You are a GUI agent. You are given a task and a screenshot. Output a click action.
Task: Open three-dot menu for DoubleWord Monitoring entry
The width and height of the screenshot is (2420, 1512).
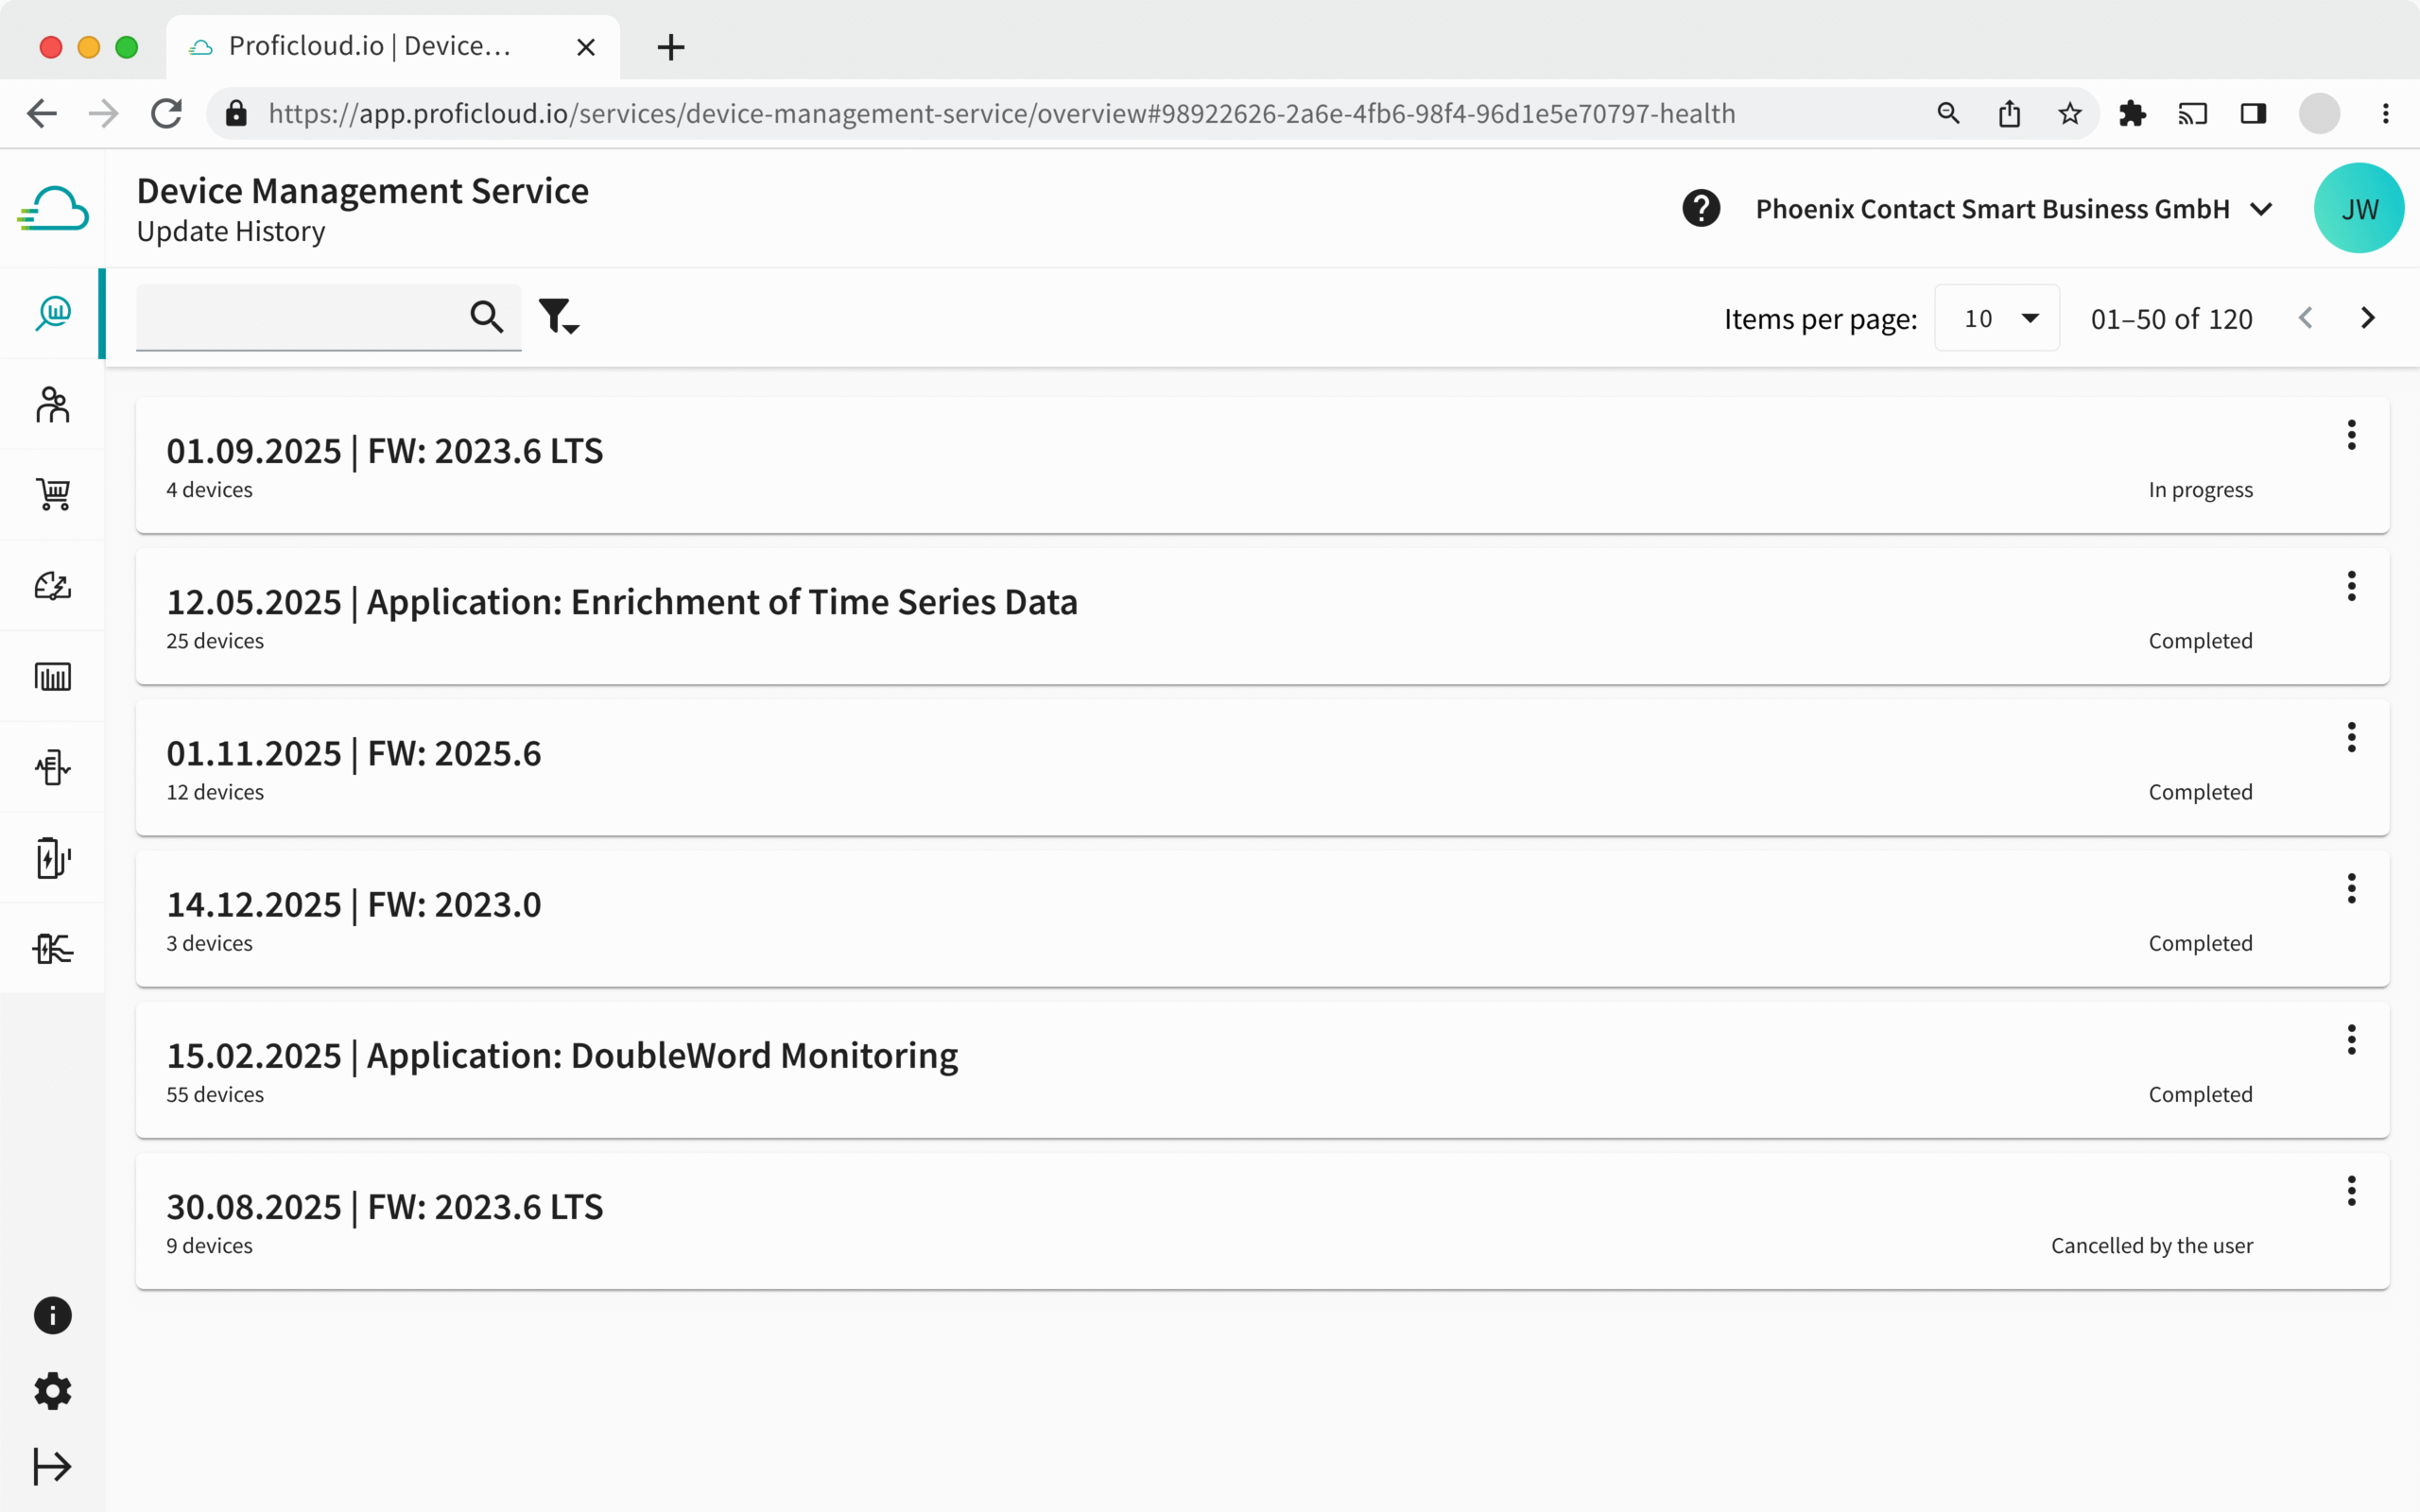(x=2351, y=1040)
